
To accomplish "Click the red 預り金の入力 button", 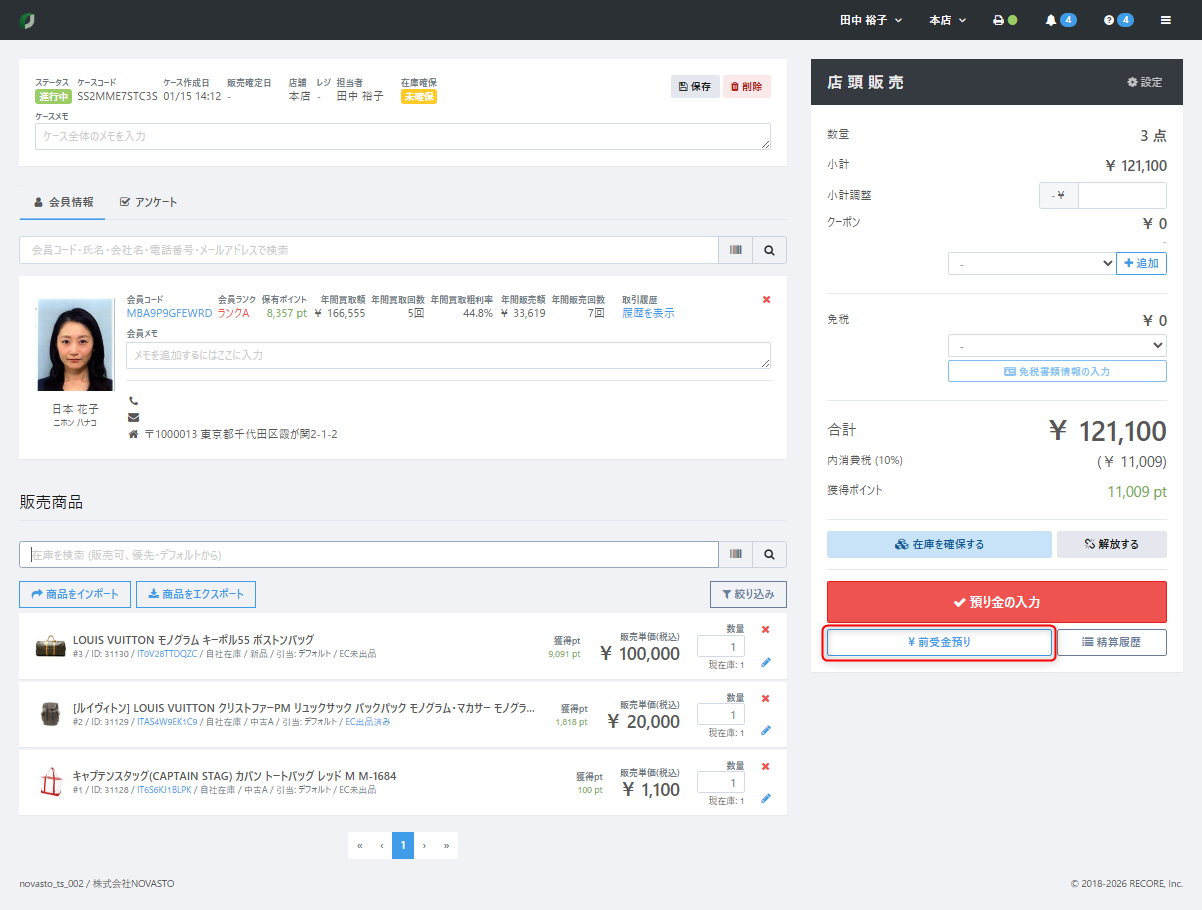I will (x=997, y=602).
